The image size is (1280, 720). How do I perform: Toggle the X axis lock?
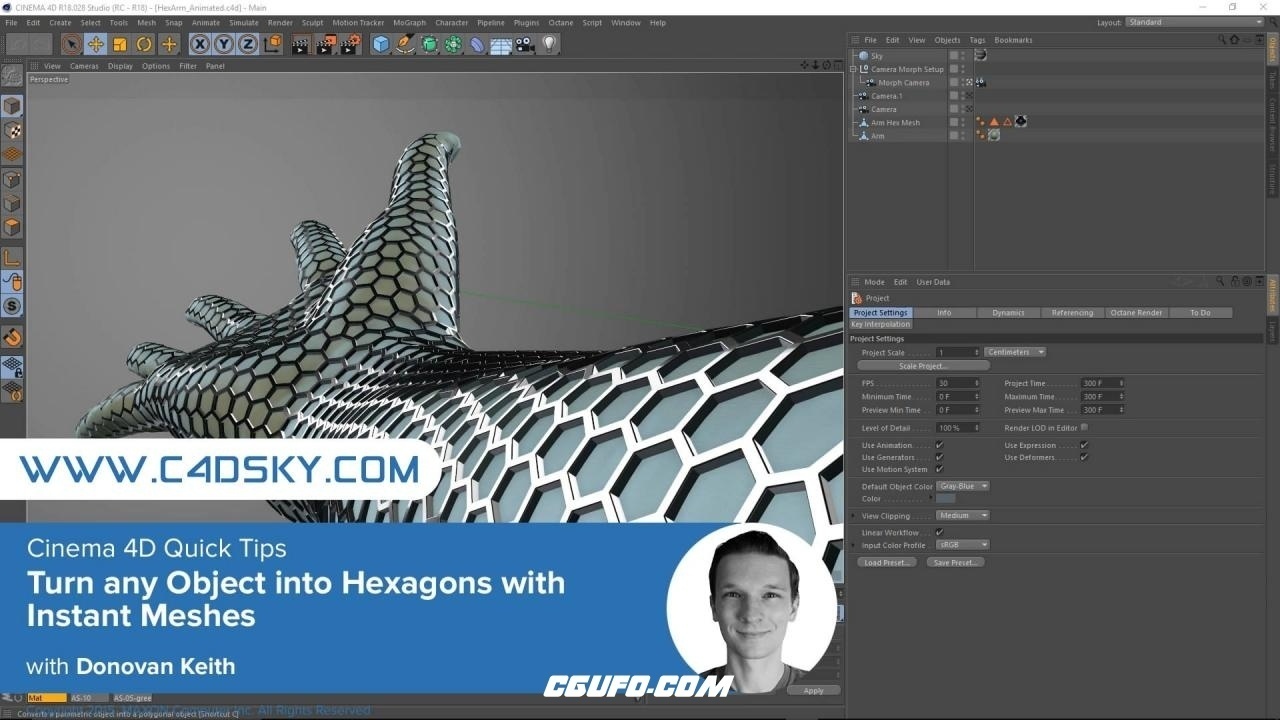tap(200, 44)
